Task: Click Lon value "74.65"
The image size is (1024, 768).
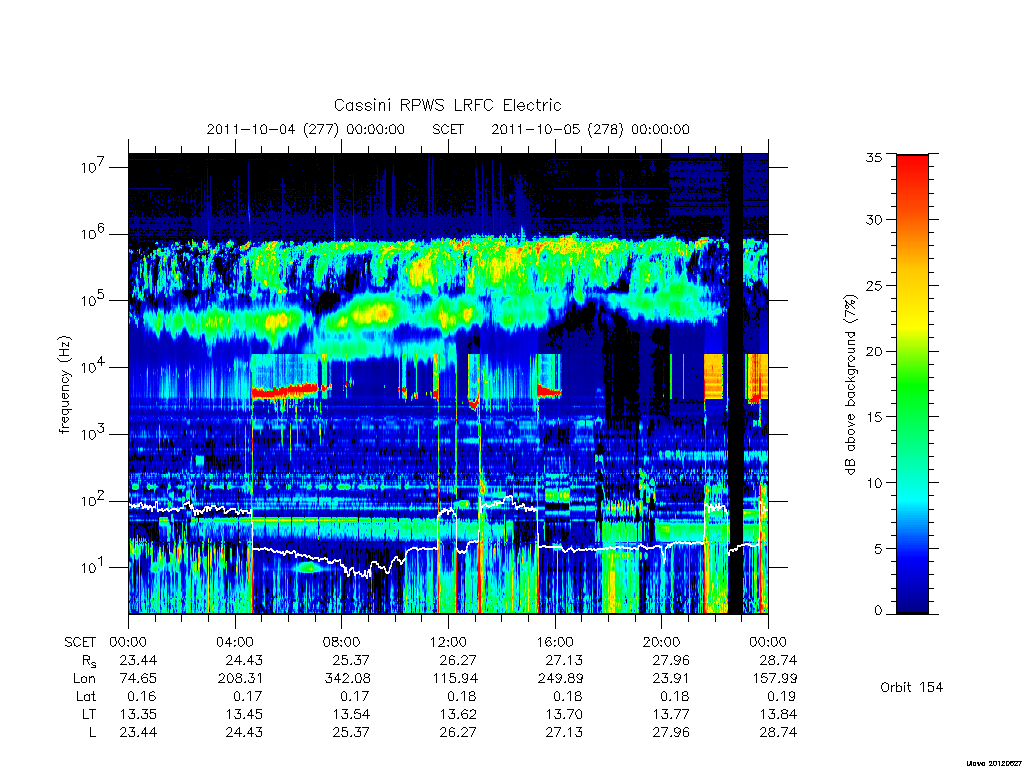Action: 138,679
